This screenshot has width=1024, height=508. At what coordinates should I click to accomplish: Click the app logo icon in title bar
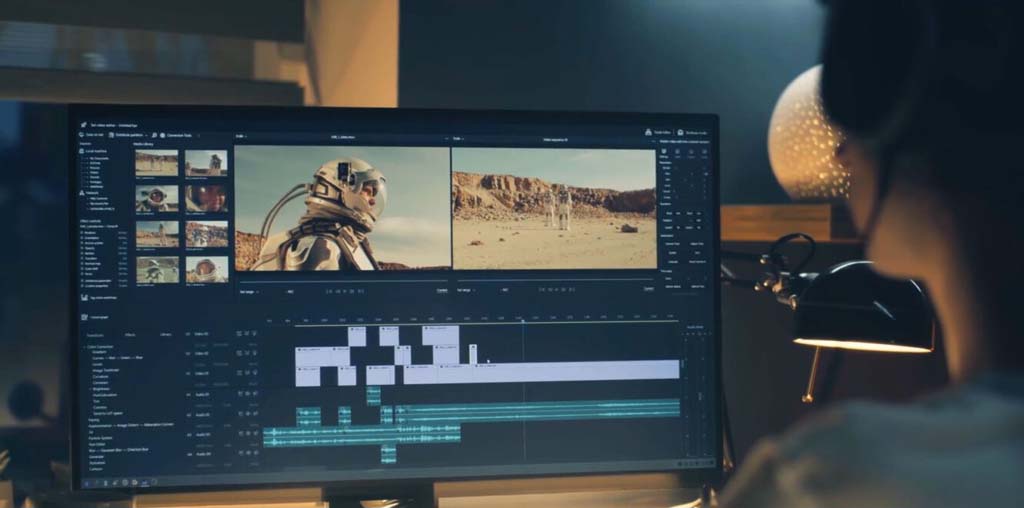point(84,124)
